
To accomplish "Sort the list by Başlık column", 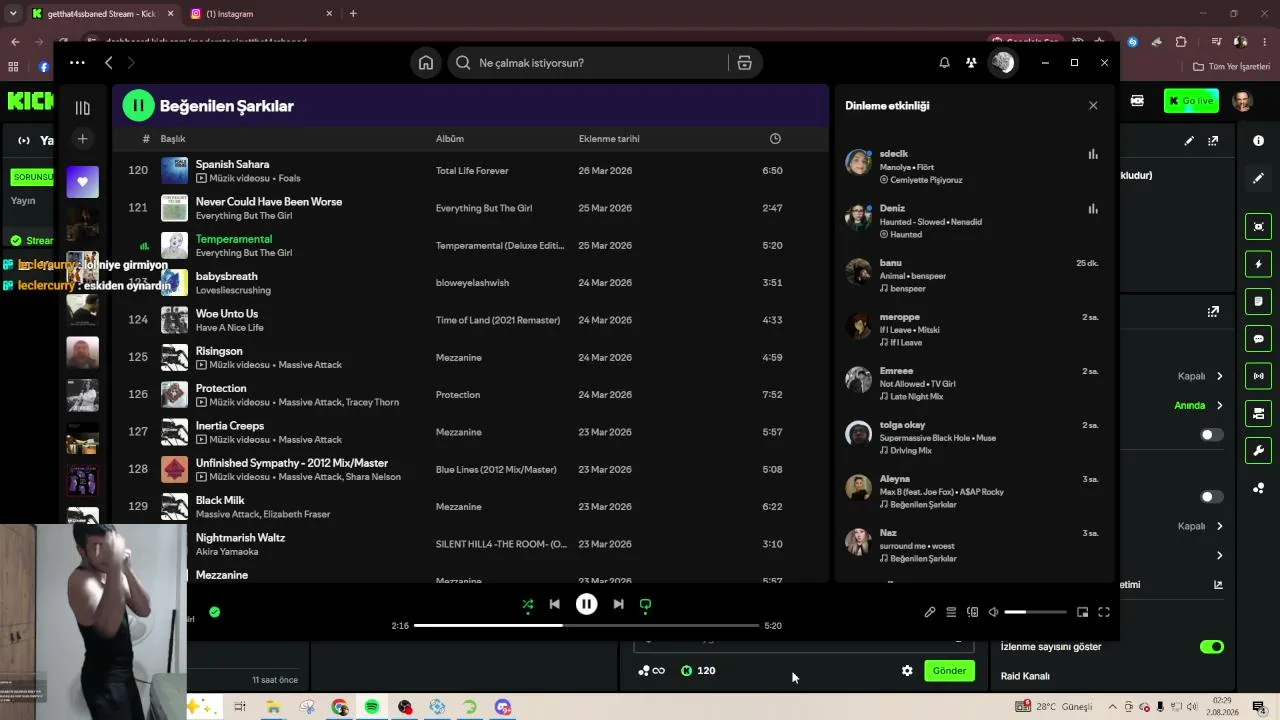I will click(173, 139).
